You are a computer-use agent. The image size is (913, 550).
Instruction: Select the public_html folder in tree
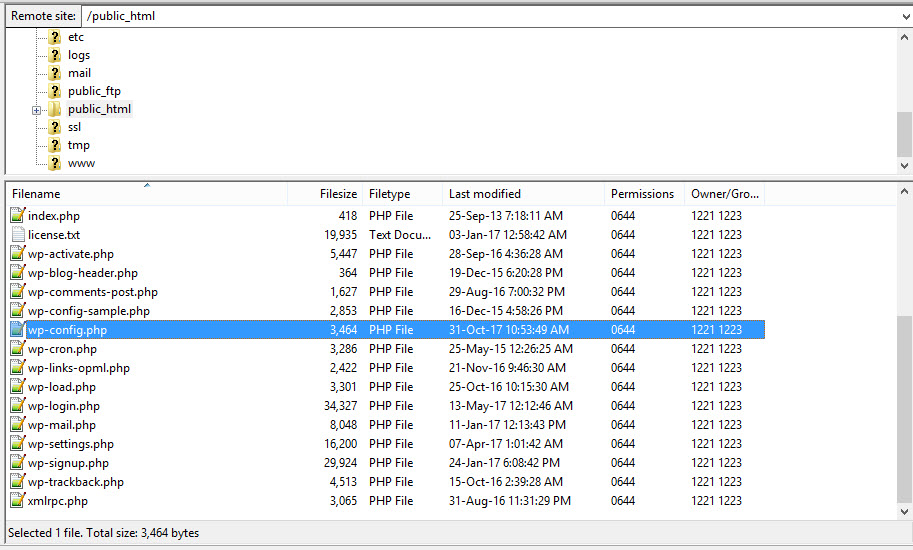pos(100,109)
